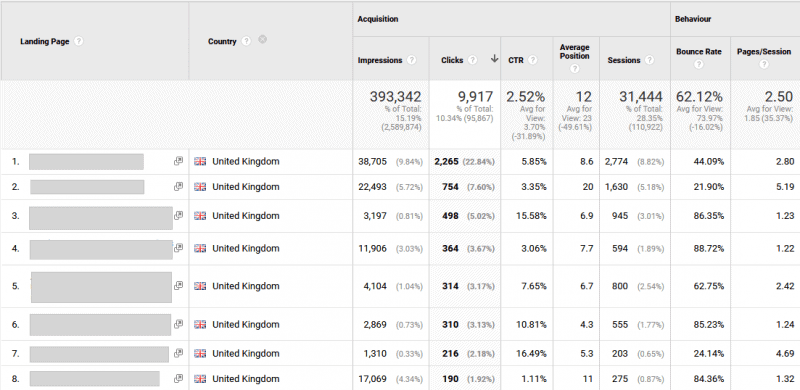The height and width of the screenshot is (390, 800).
Task: Select impressions cell 17,069
Action: pyautogui.click(x=372, y=379)
